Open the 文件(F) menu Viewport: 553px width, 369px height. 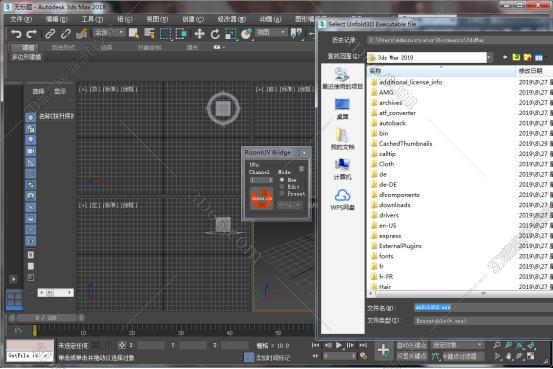pos(21,19)
